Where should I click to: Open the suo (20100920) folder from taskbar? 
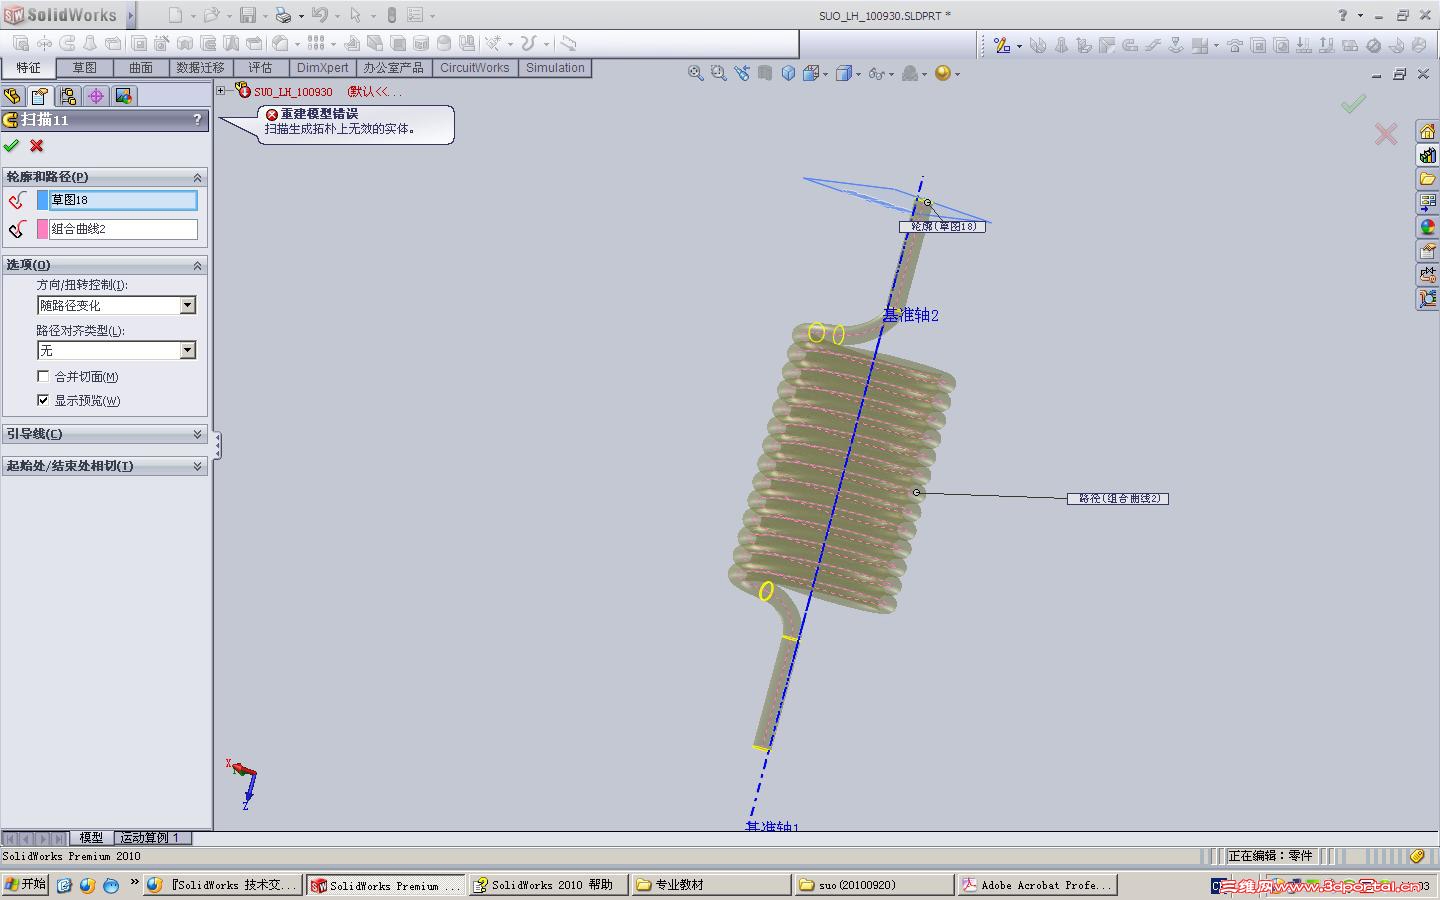874,885
